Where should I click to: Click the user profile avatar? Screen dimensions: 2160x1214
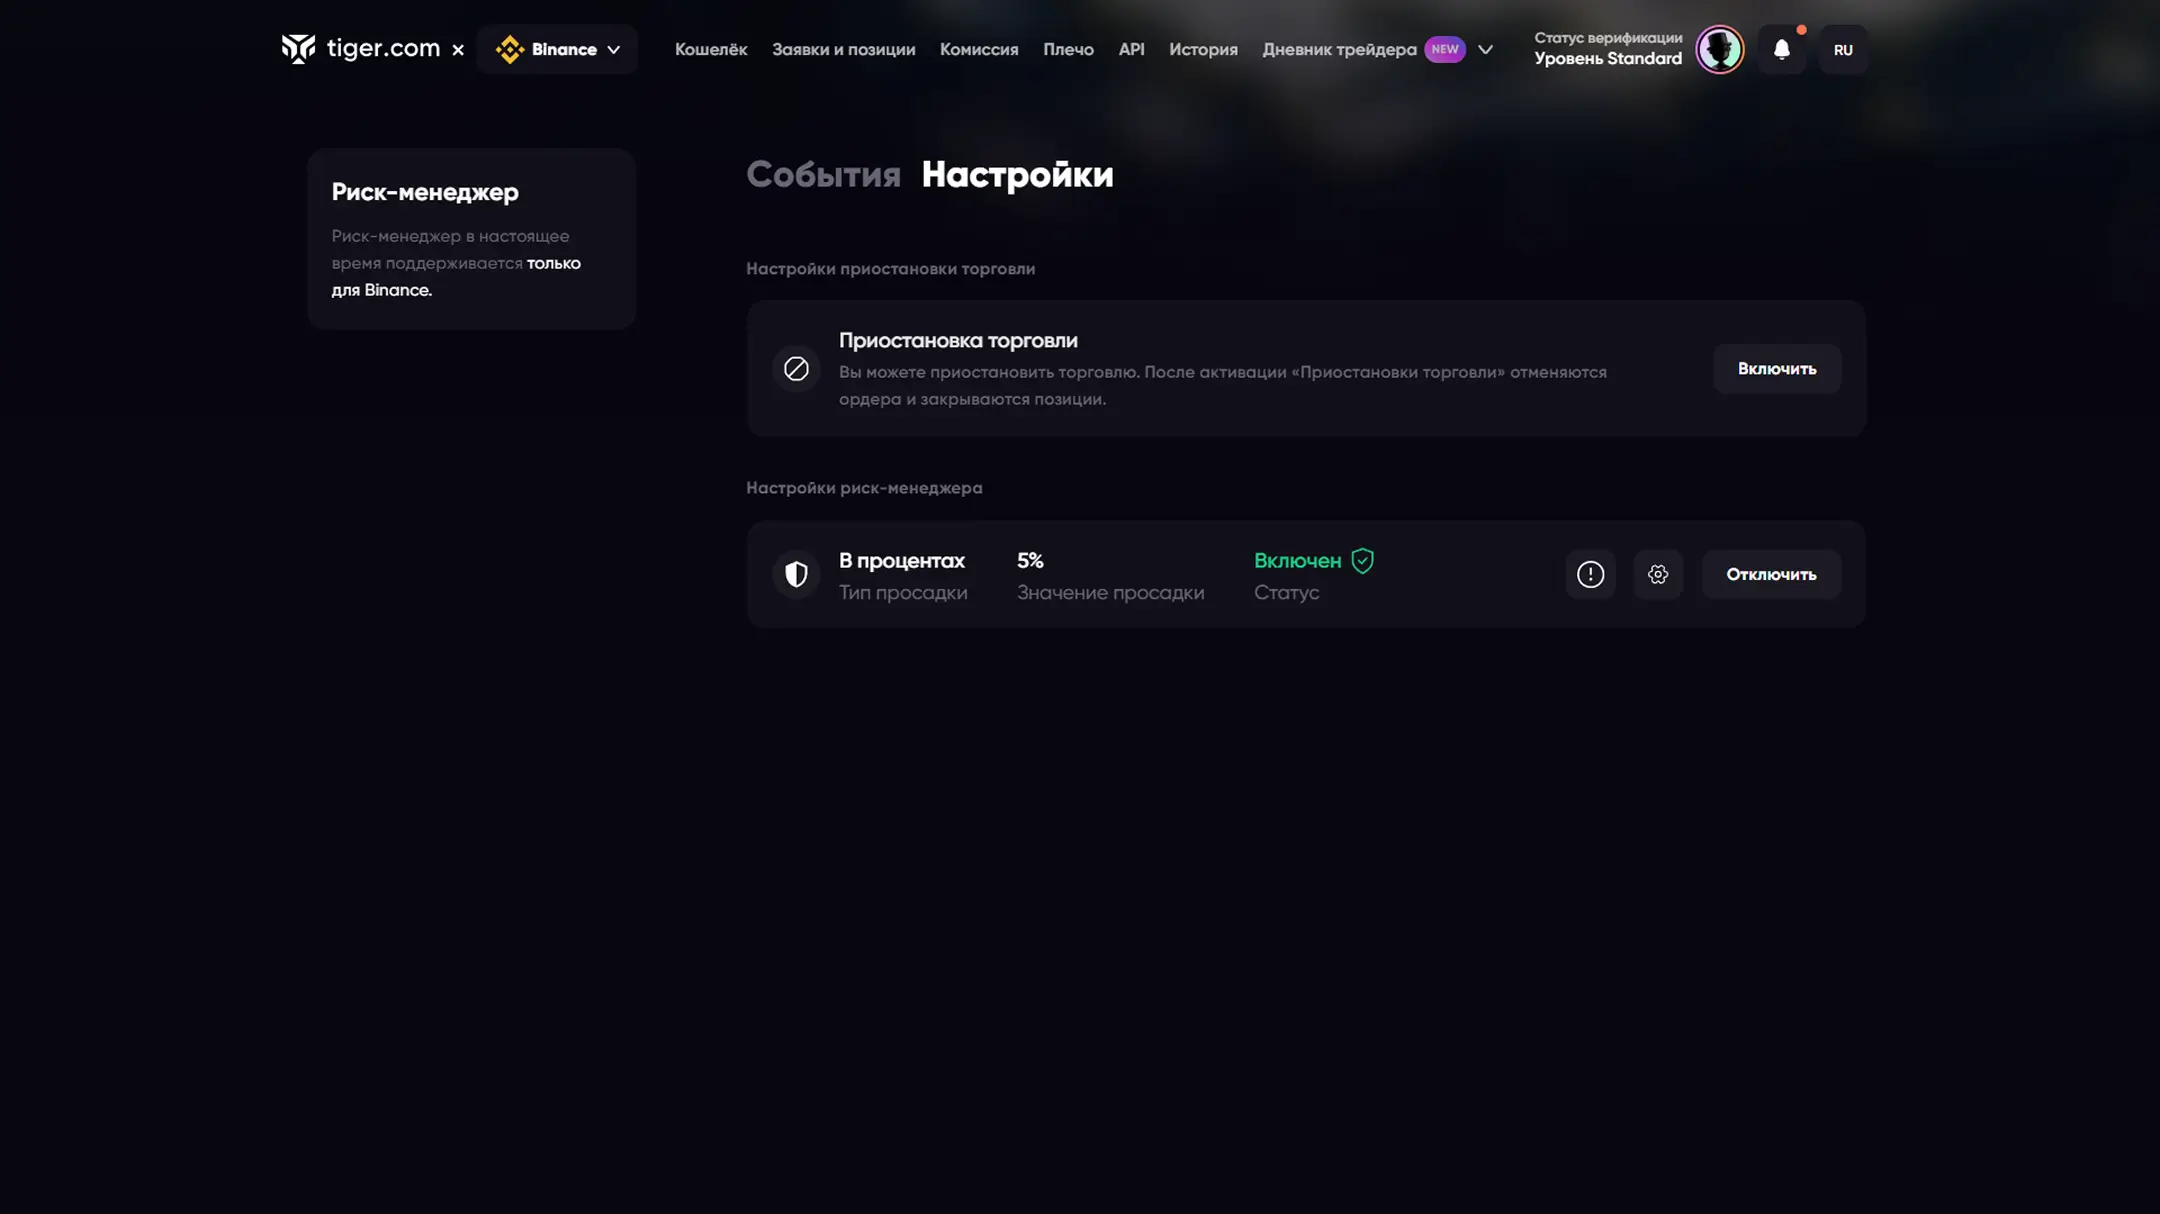click(x=1719, y=50)
